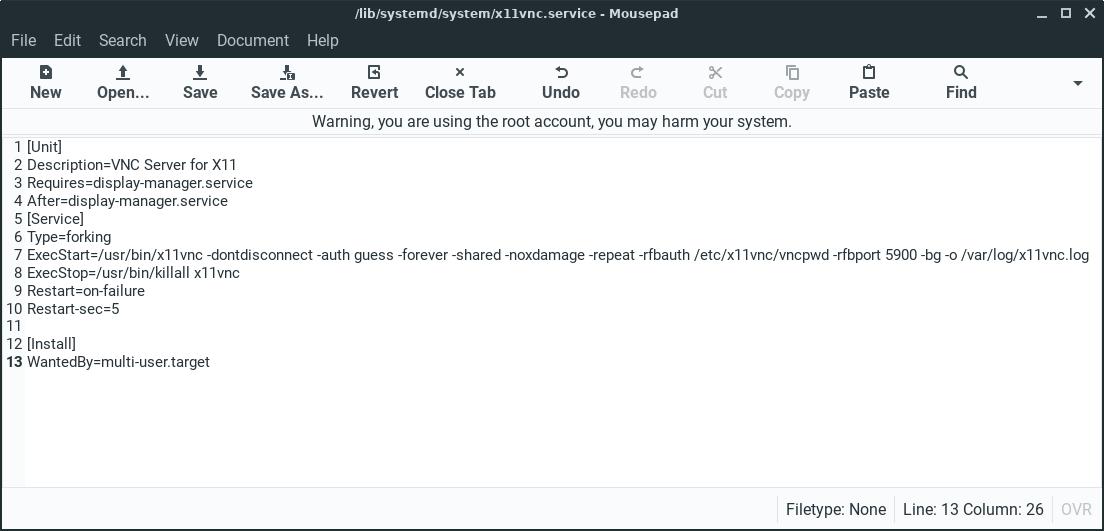Open the Edit menu
The height and width of the screenshot is (531, 1104).
coord(68,40)
